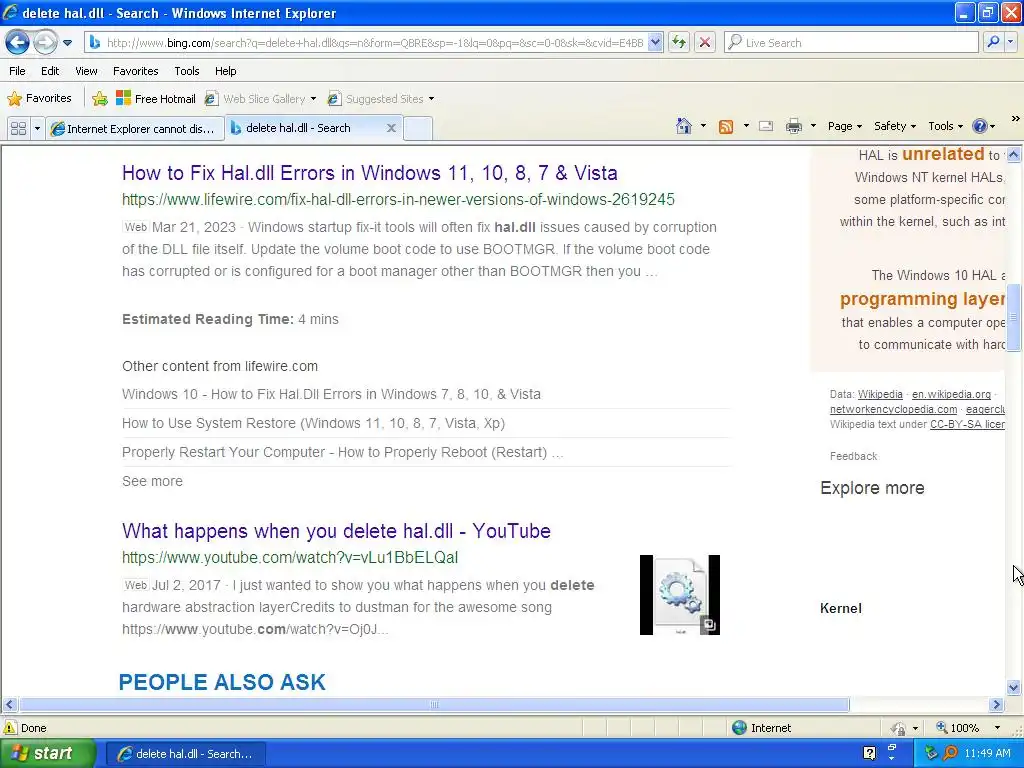
Task: Stop loading with the red X button
Action: point(705,43)
